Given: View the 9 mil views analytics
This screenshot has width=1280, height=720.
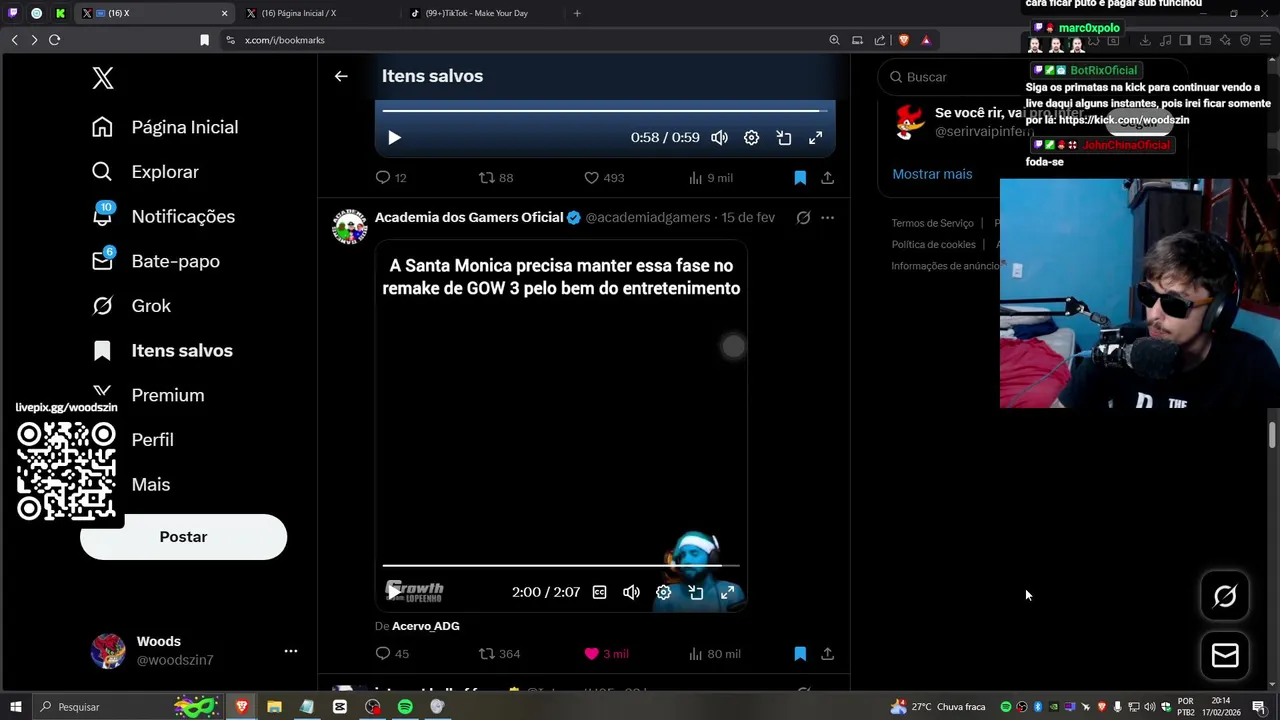Looking at the screenshot, I should point(711,178).
